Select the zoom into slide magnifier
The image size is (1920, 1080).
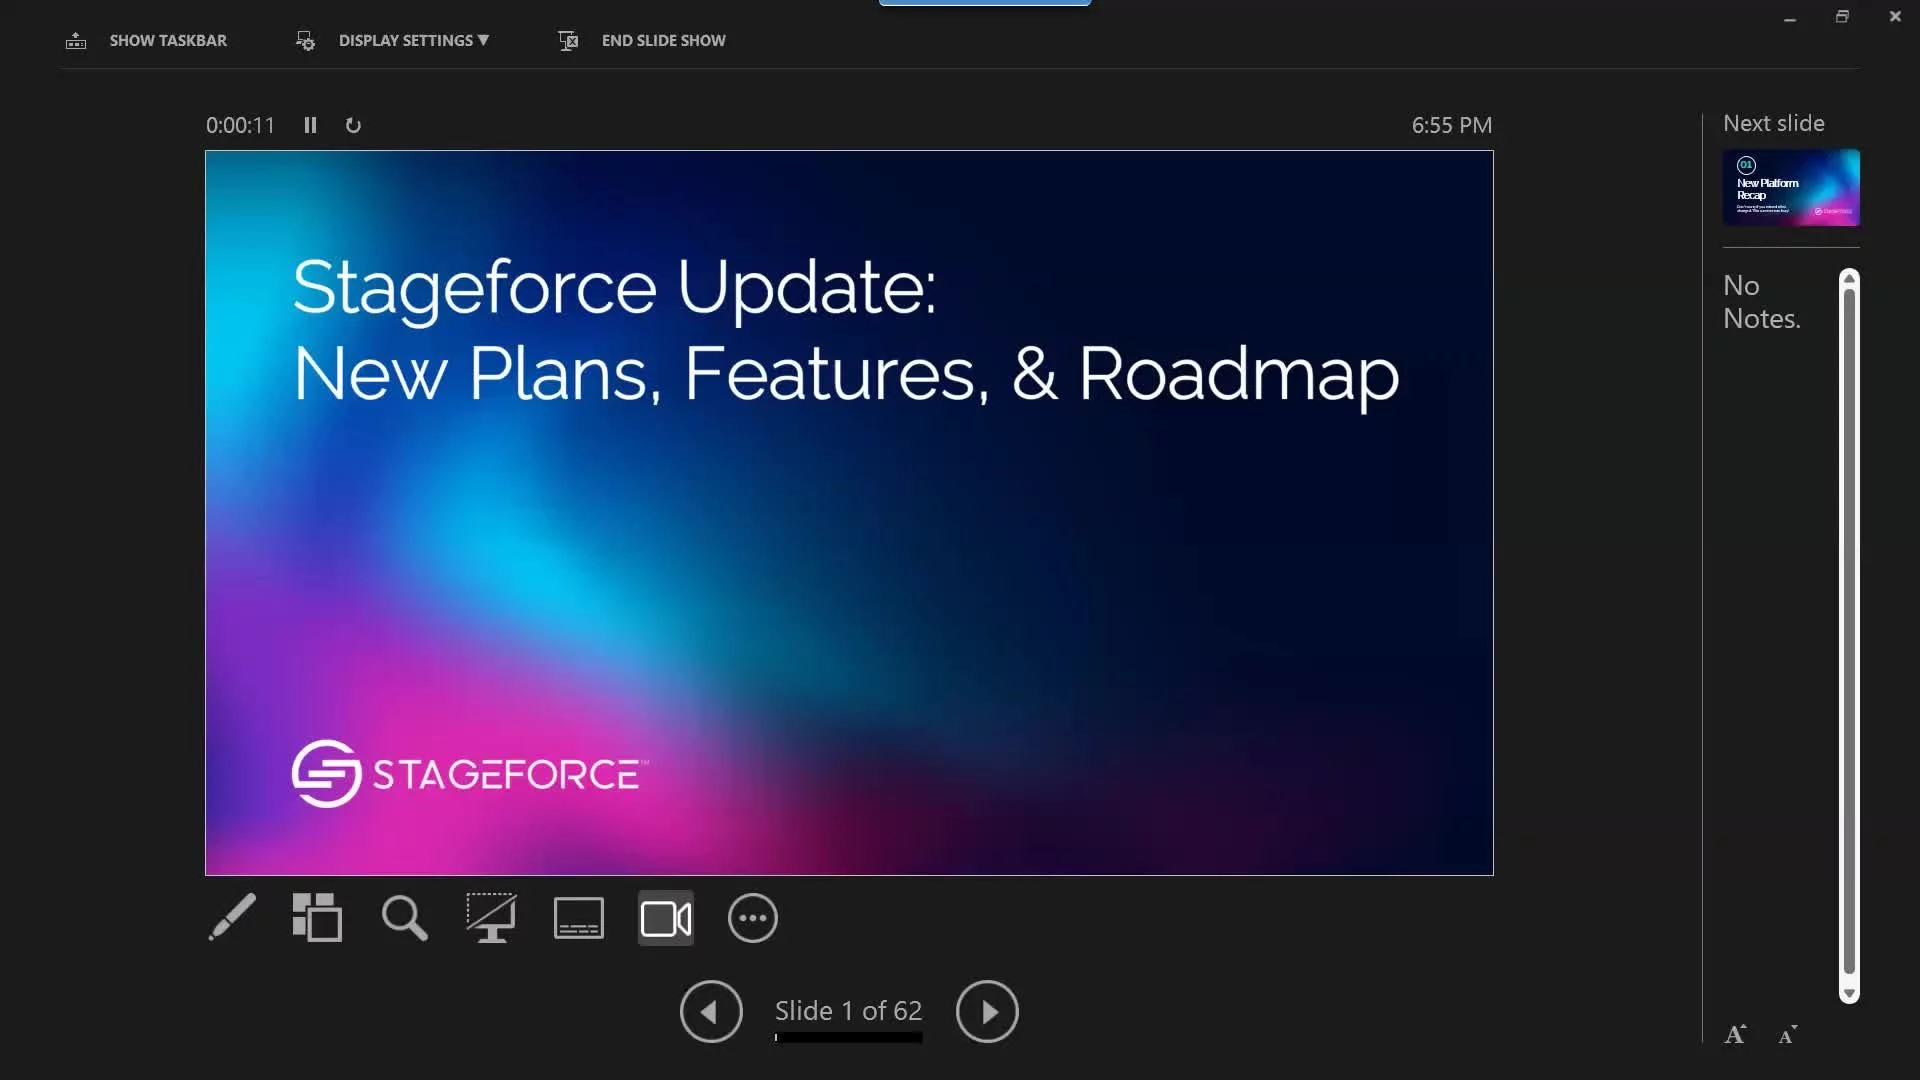[404, 917]
